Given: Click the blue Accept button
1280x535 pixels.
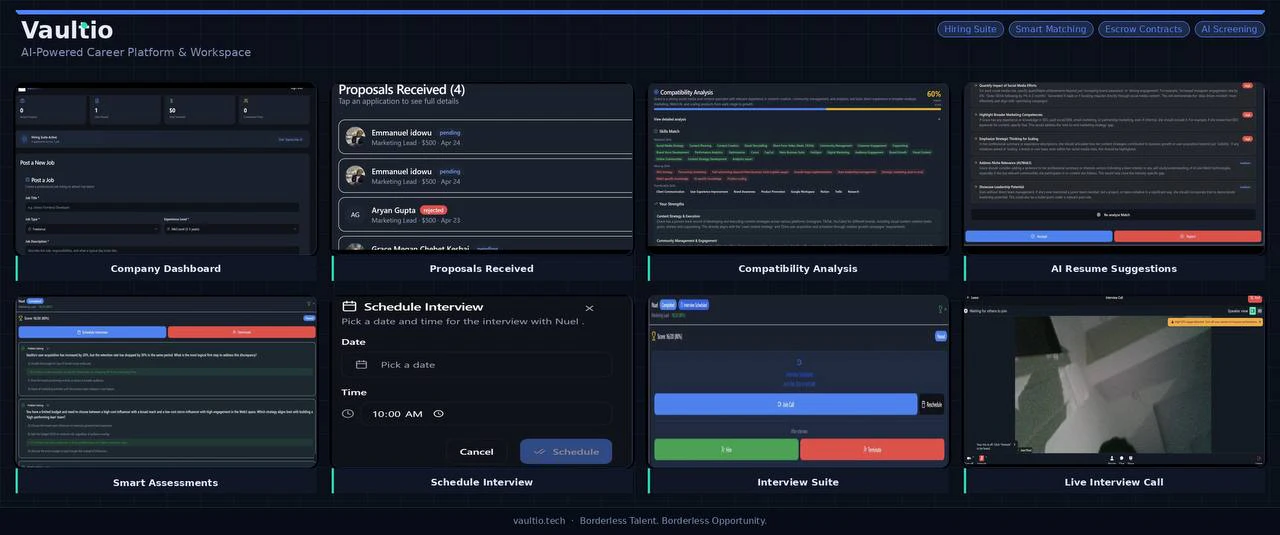Looking at the screenshot, I should coord(1039,237).
